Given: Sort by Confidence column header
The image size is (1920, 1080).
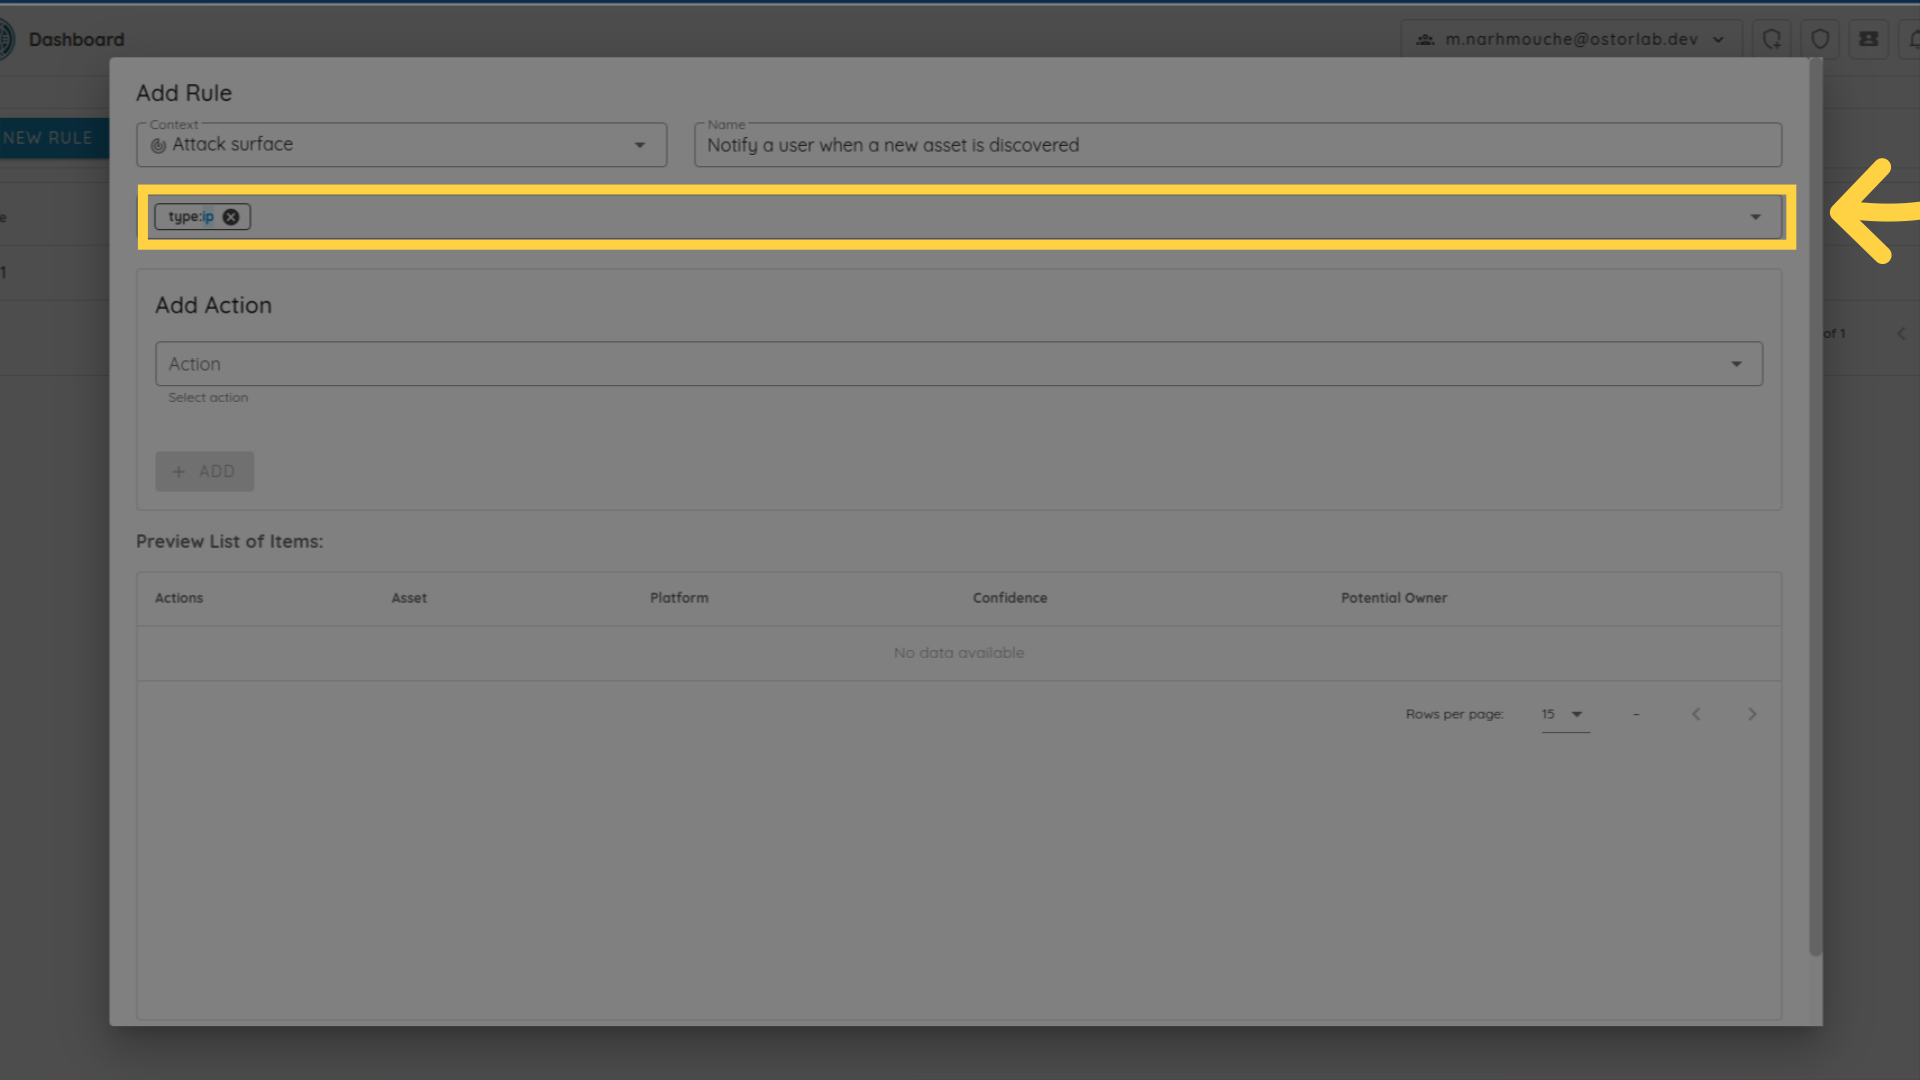Looking at the screenshot, I should tap(1010, 598).
